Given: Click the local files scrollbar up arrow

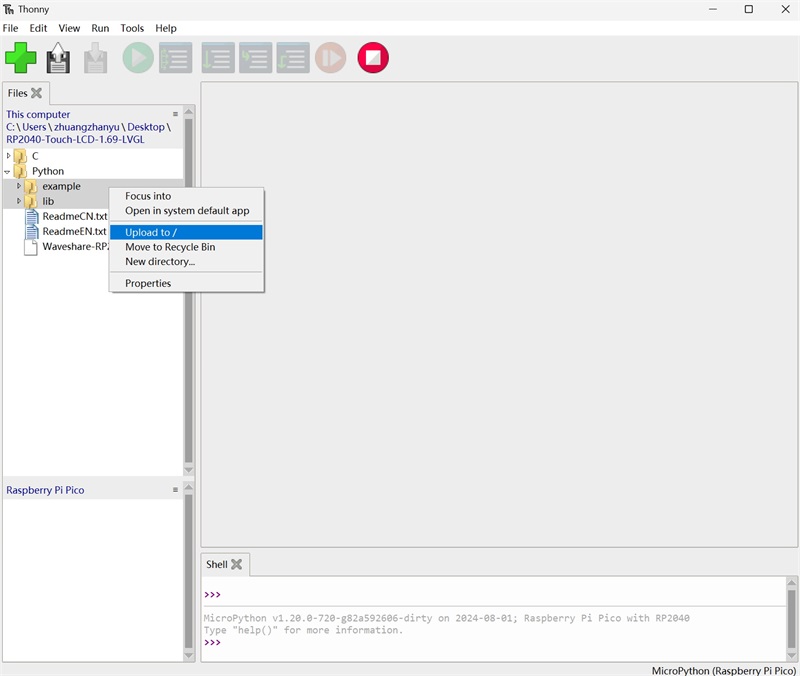Looking at the screenshot, I should [x=189, y=112].
